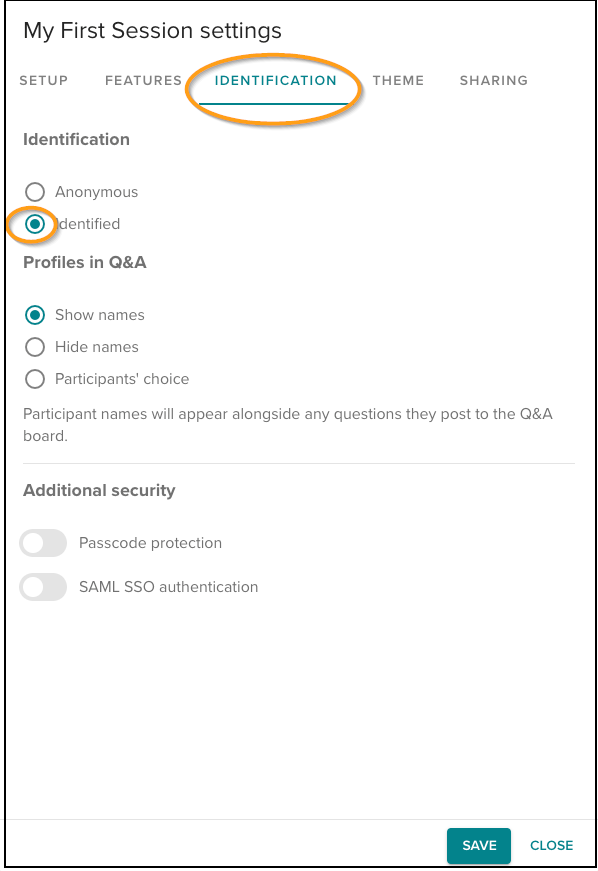Click the Profiles in Q&A heading
The height and width of the screenshot is (871, 598).
[x=84, y=262]
